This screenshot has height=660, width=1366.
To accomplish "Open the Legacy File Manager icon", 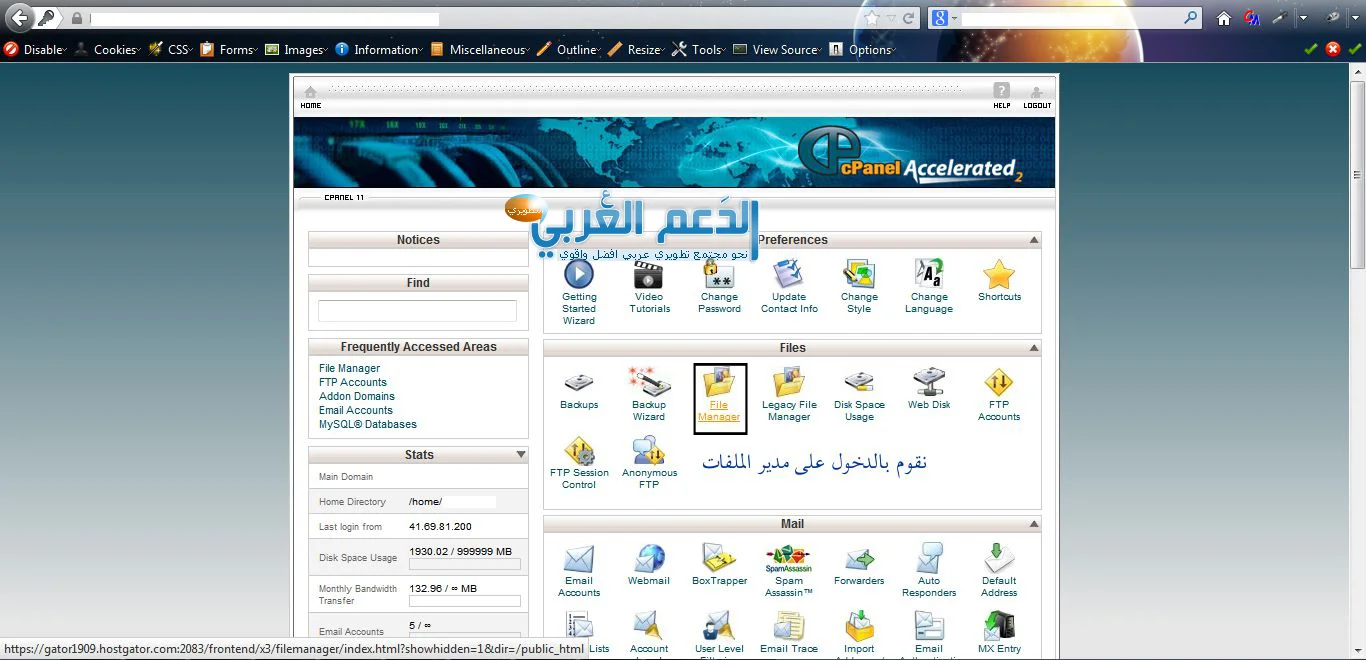I will 789,384.
